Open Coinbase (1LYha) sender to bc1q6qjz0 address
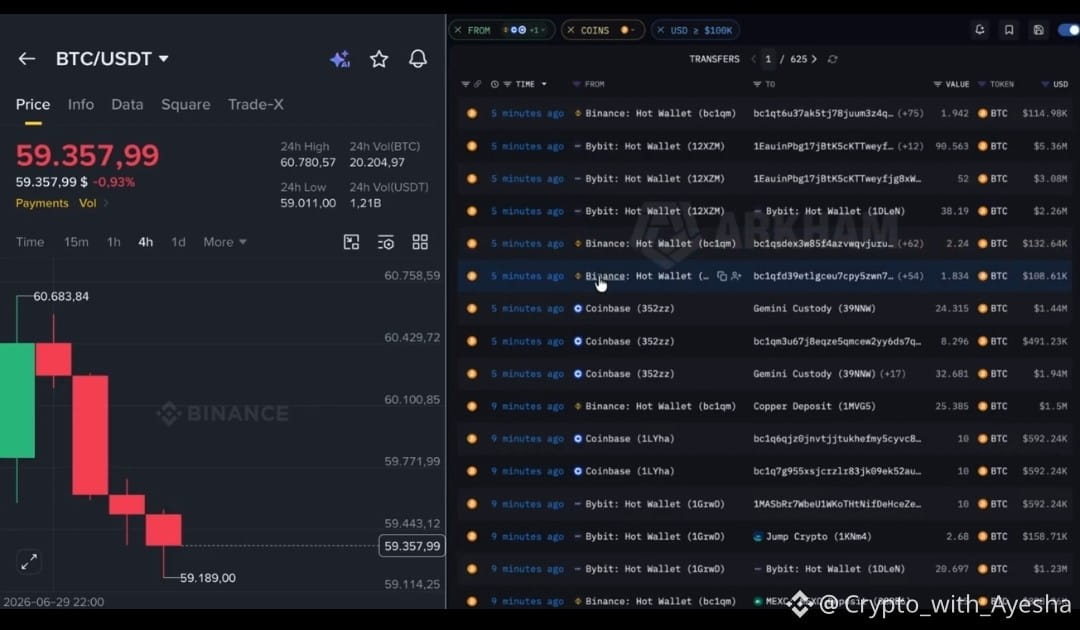 629,439
